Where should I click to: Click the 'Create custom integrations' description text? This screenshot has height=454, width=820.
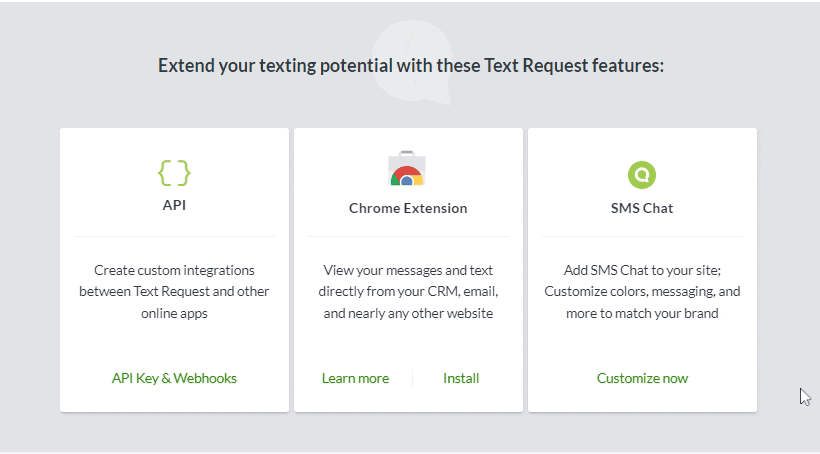[x=174, y=292]
